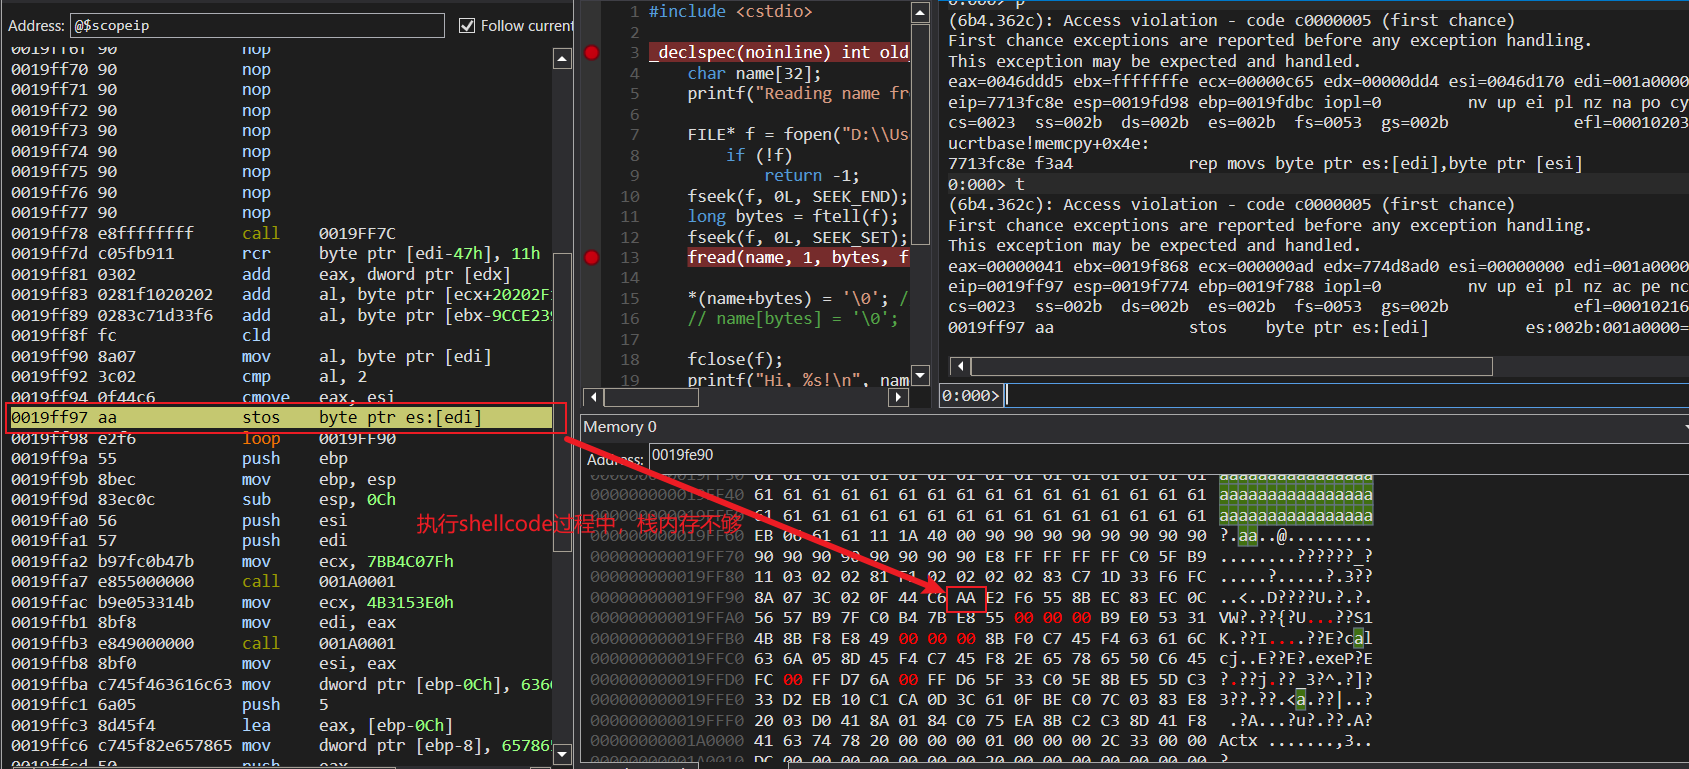Click source line return -1;
Screen dimensions: 1689x769
pyautogui.click(x=811, y=175)
